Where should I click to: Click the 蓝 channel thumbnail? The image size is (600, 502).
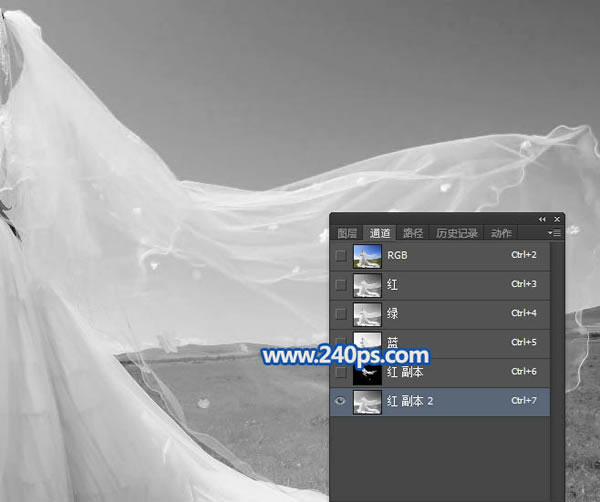(367, 340)
